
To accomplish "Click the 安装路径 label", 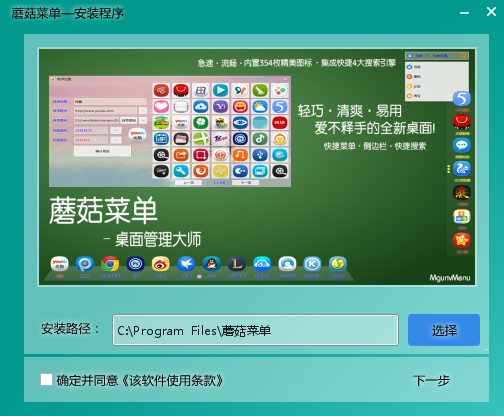I will (70, 329).
